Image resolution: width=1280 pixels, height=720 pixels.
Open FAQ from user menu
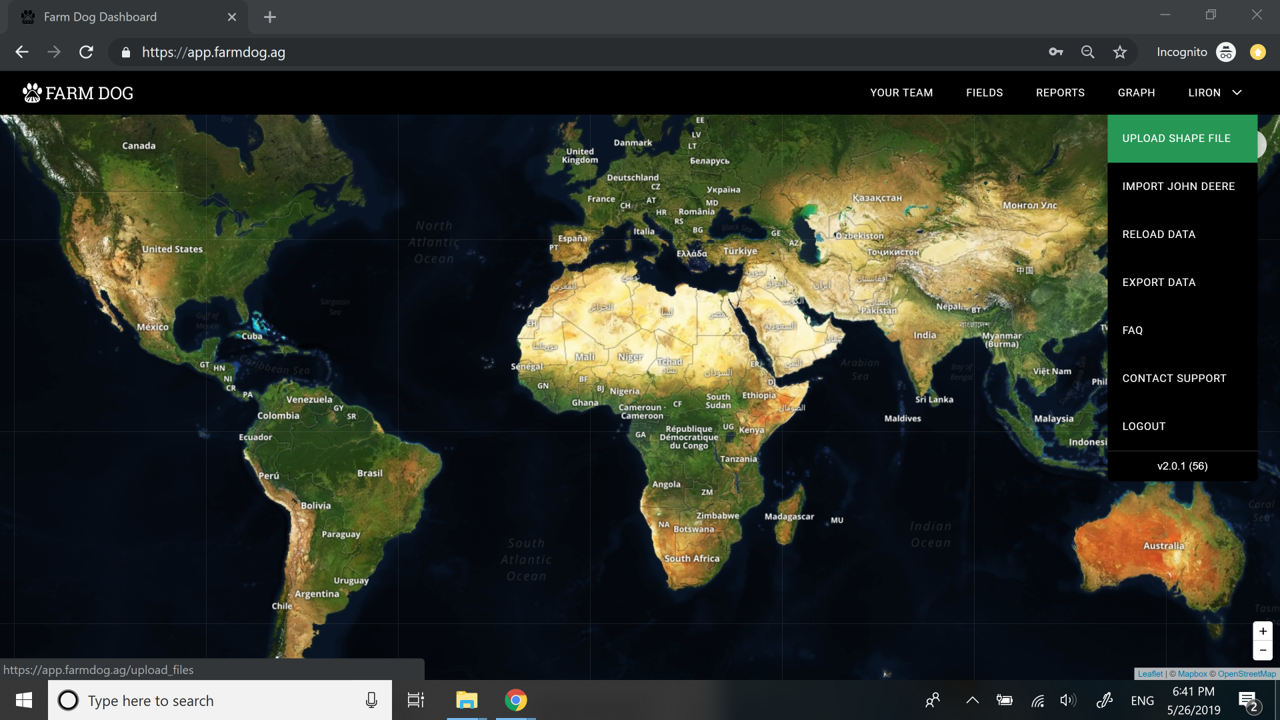coord(1182,330)
